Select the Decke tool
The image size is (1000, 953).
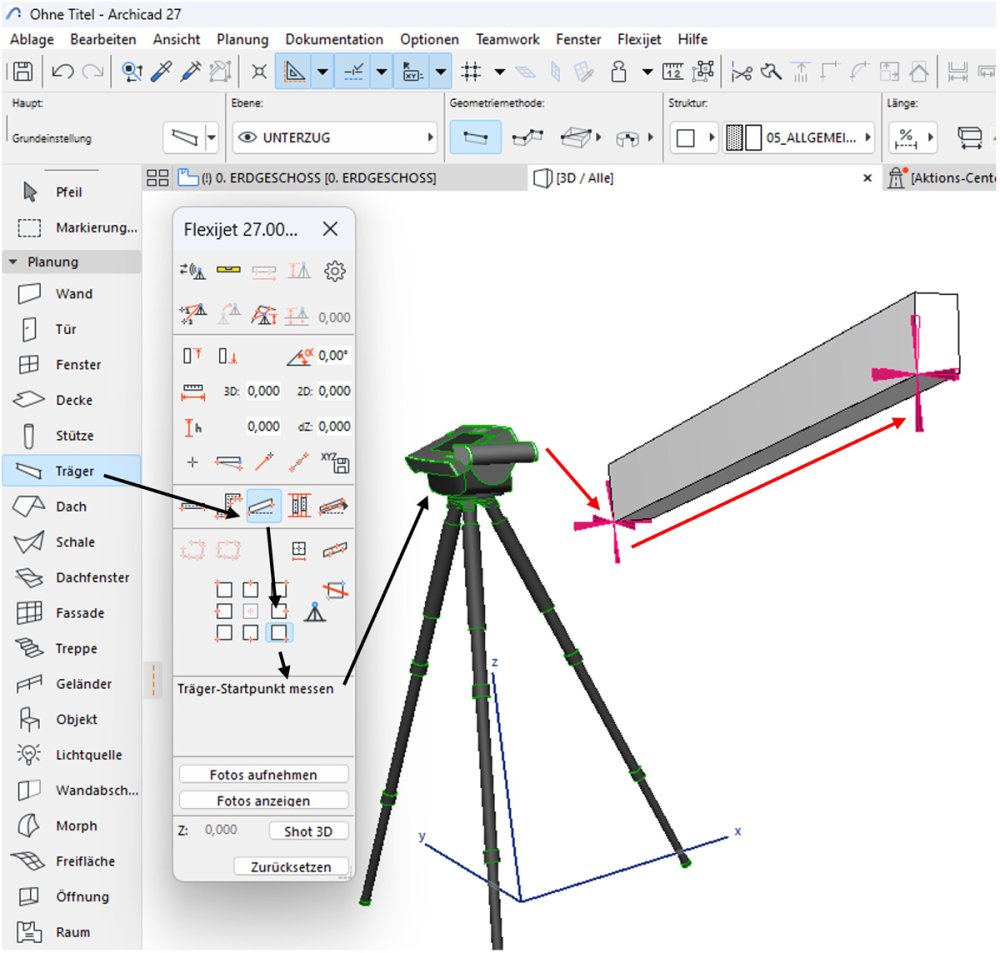pos(71,401)
